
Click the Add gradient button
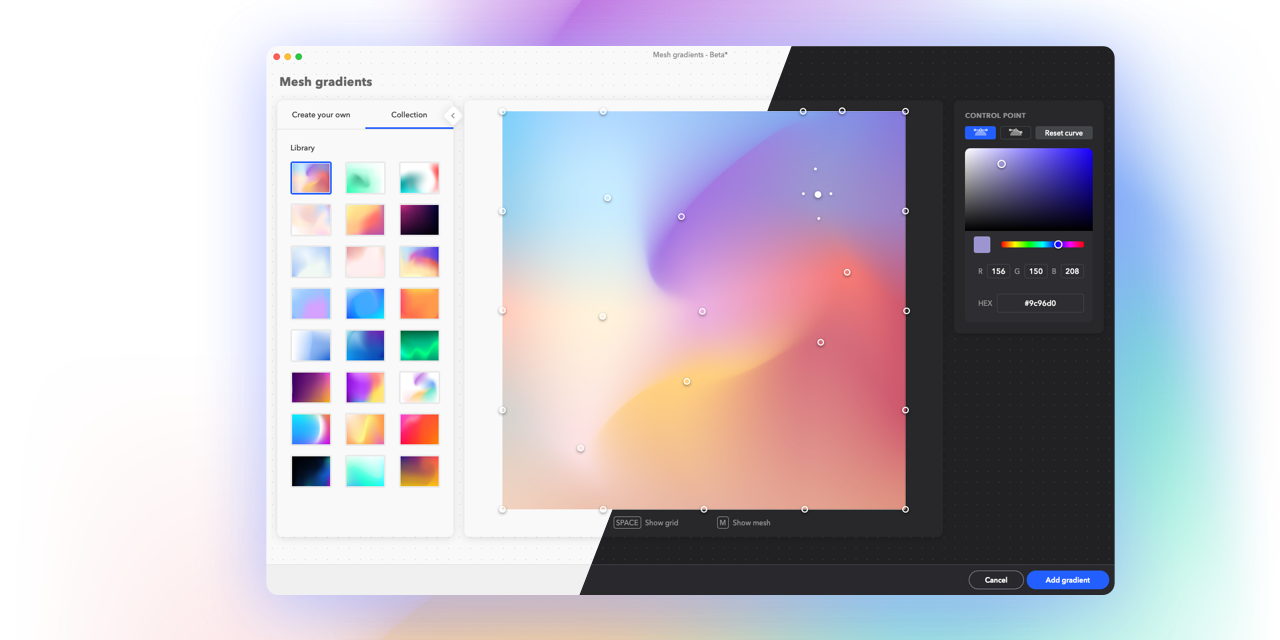point(1067,579)
